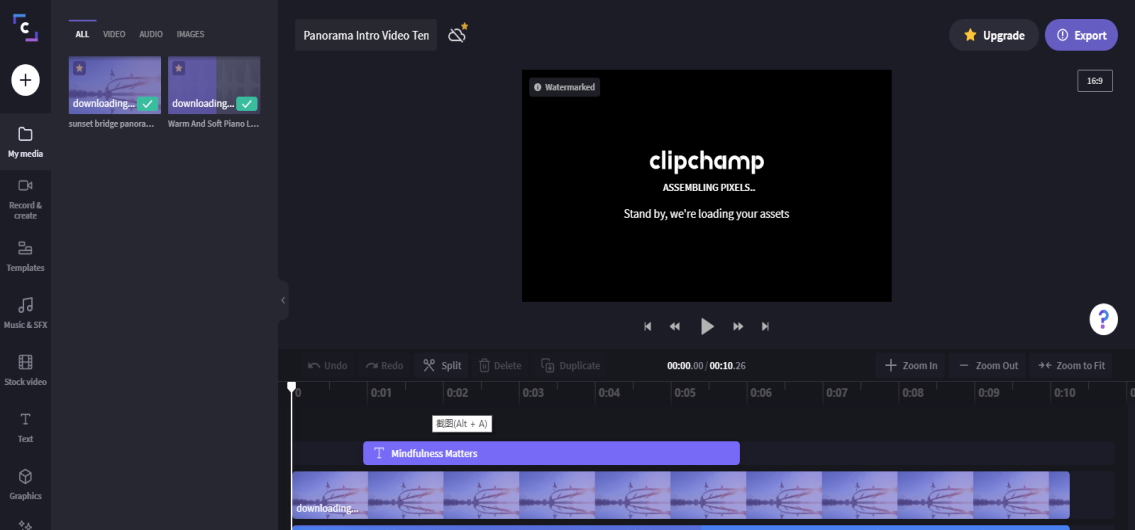Open Record & create sidebar section
The image size is (1135, 530).
tap(25, 199)
